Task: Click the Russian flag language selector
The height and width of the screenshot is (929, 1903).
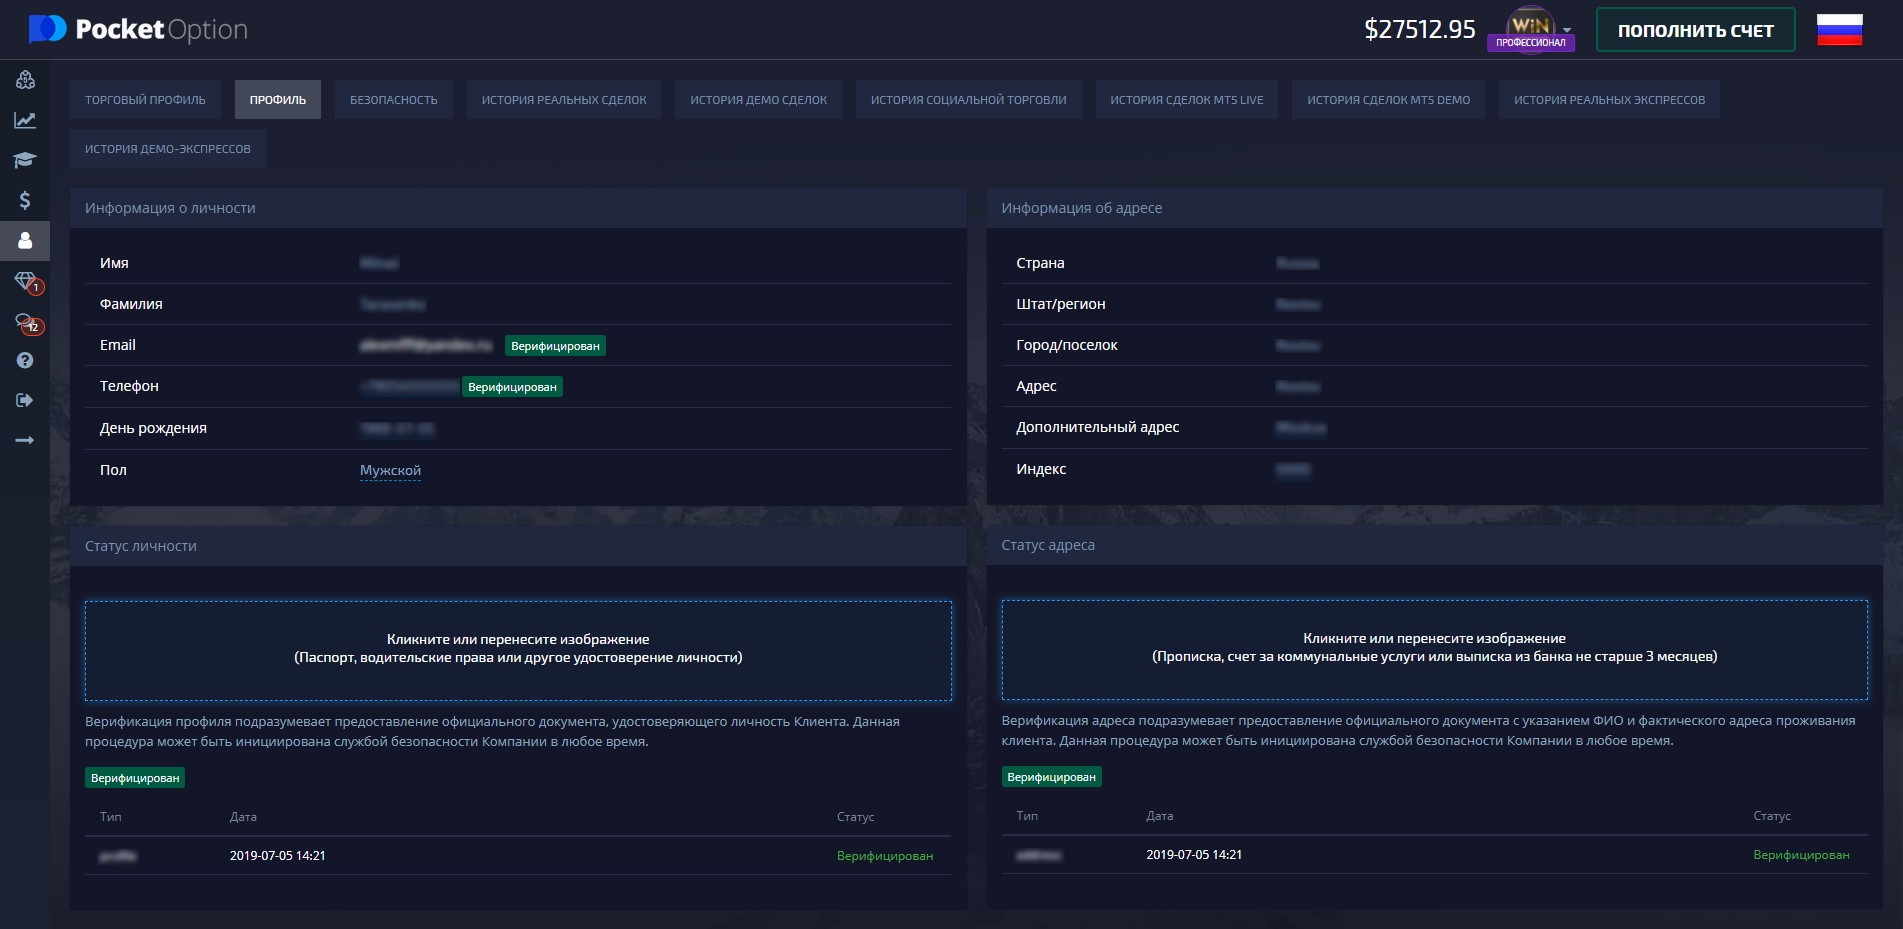Action: pyautogui.click(x=1839, y=30)
